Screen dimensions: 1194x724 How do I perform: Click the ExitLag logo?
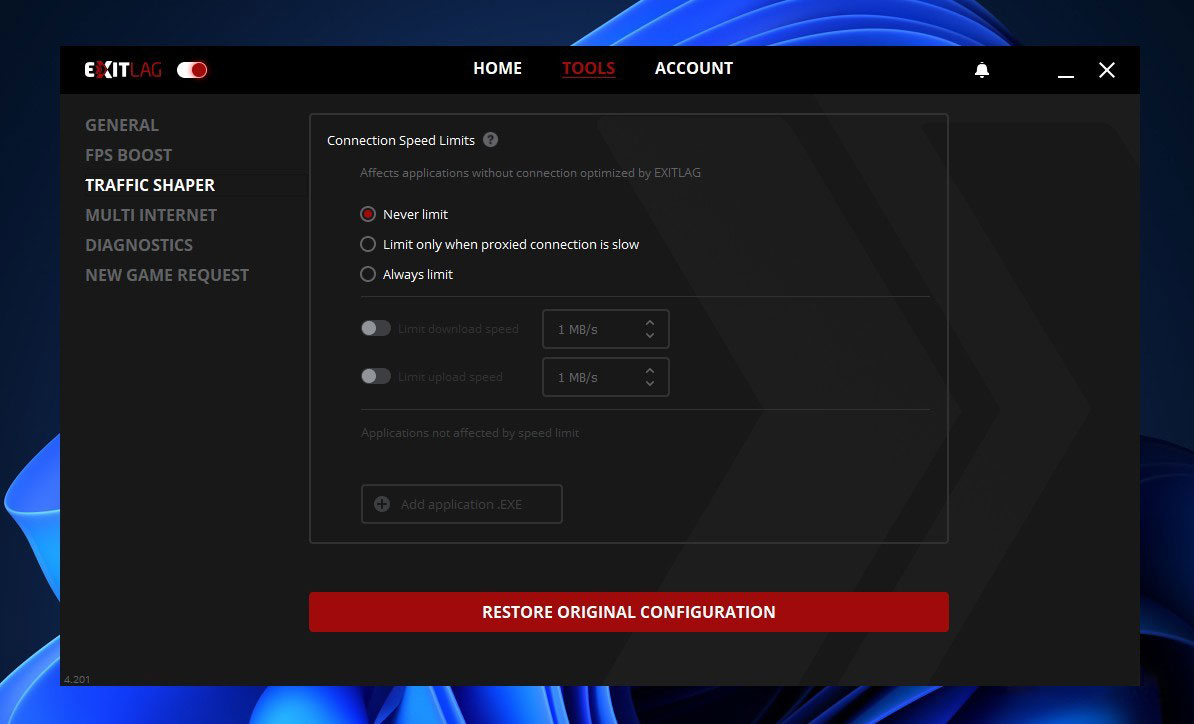pyautogui.click(x=123, y=70)
